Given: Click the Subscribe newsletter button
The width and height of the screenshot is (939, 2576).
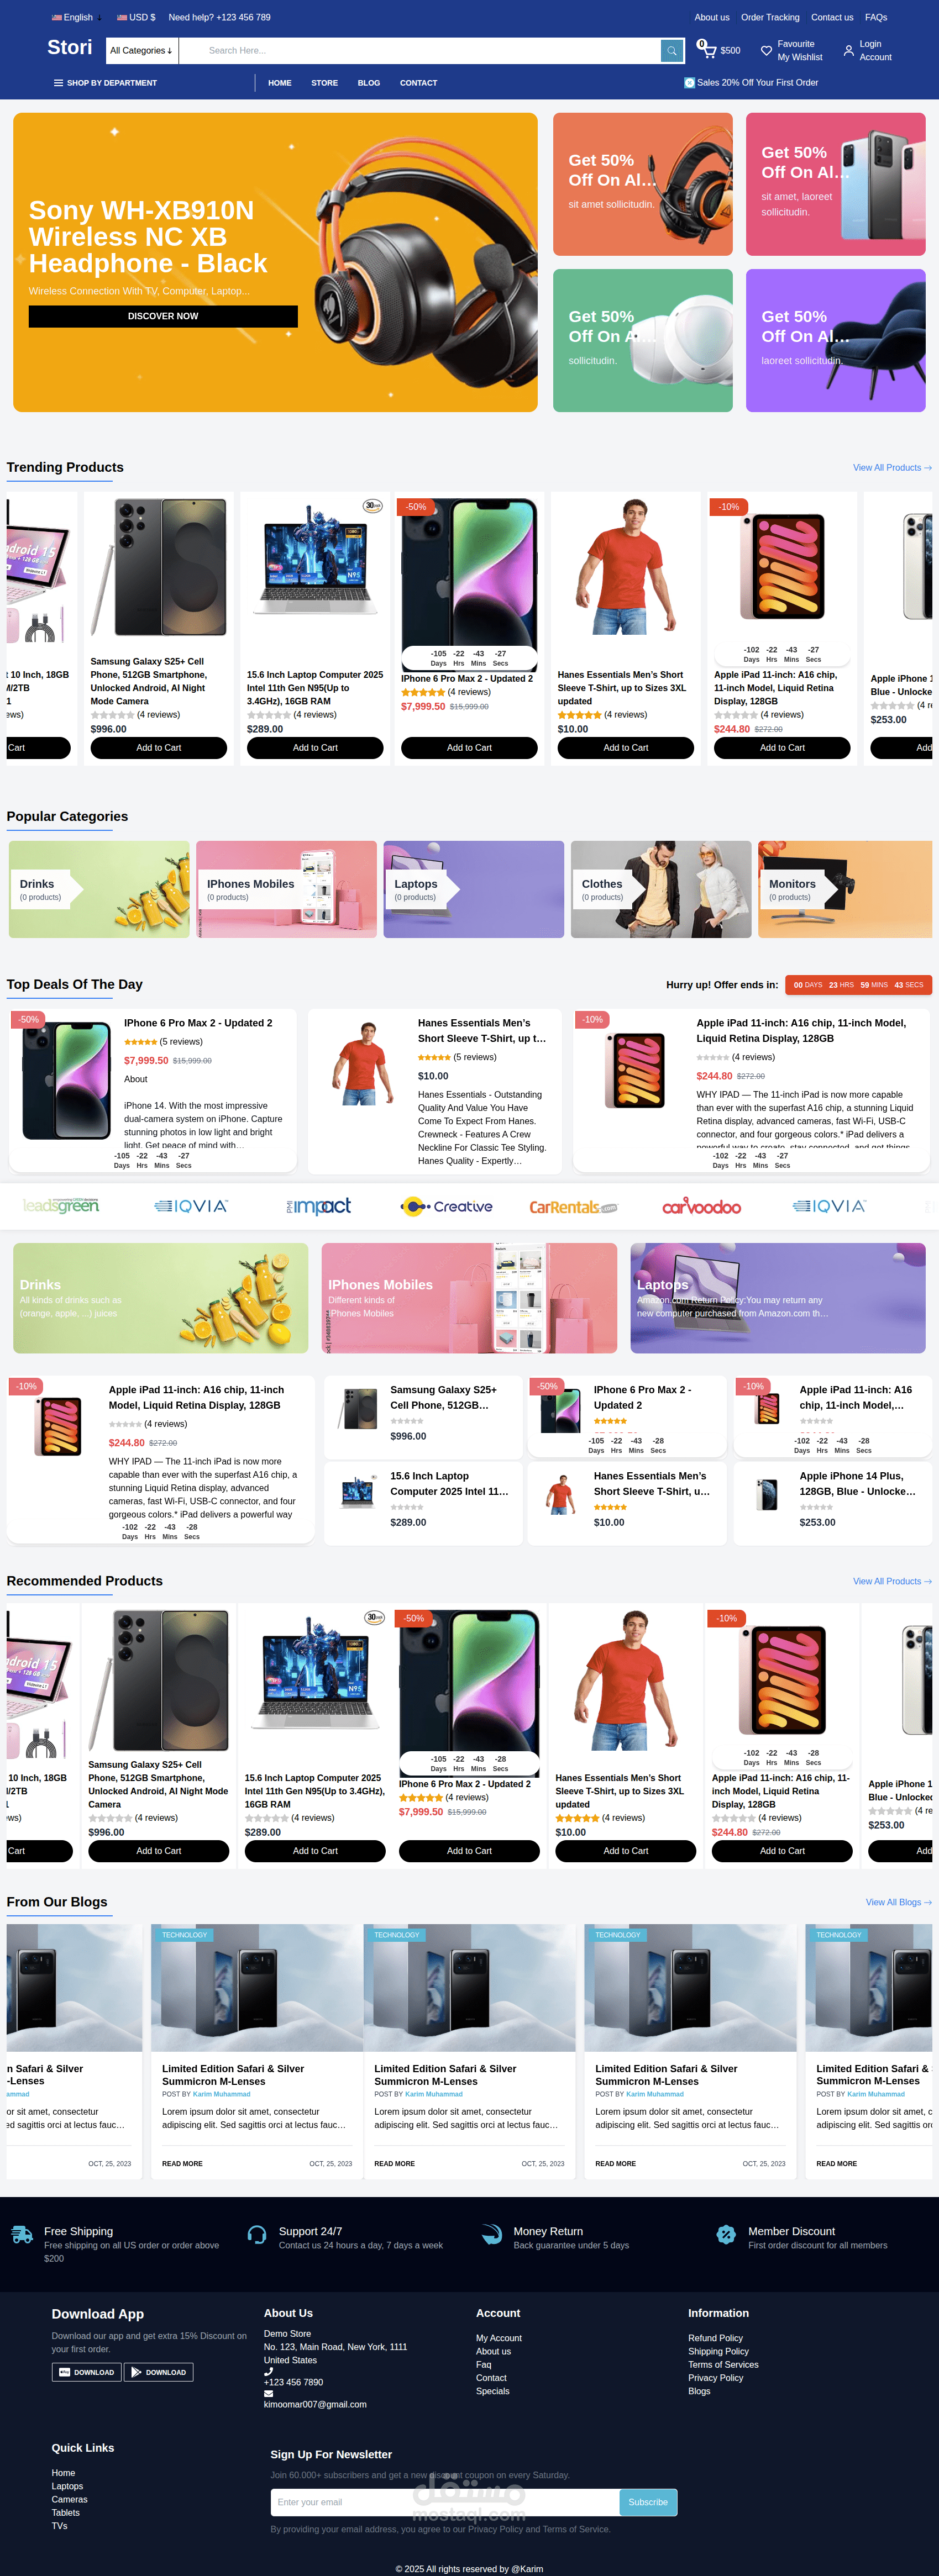Looking at the screenshot, I should (x=648, y=2503).
